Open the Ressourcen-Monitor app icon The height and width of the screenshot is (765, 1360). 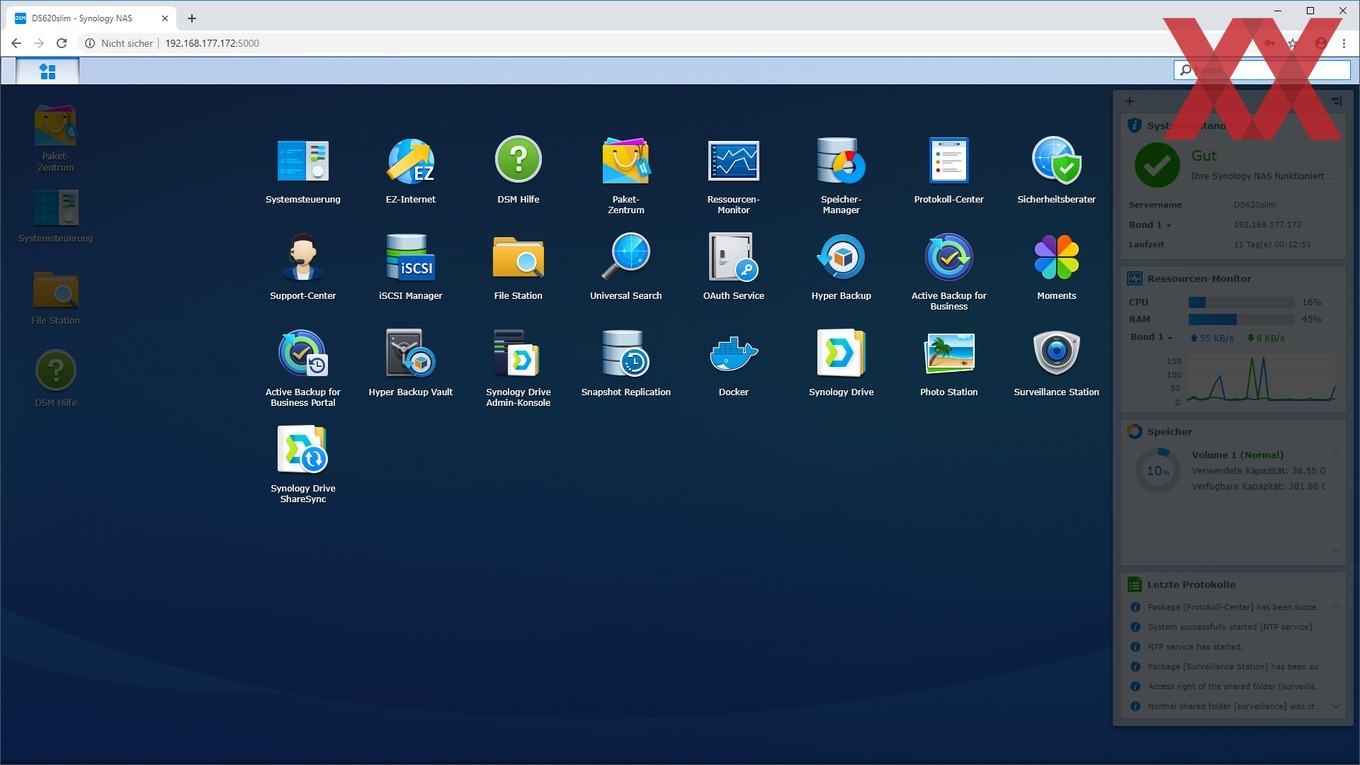point(733,161)
